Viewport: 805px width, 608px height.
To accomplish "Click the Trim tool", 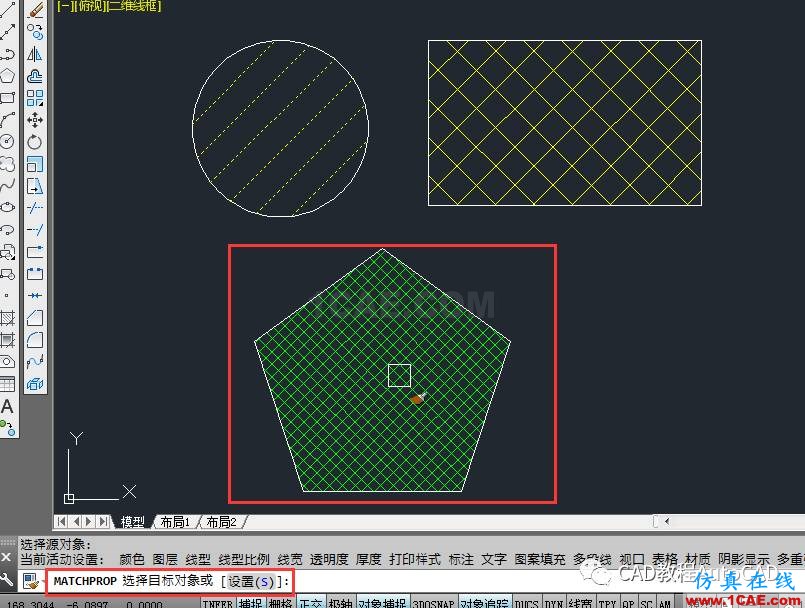I will 35,207.
